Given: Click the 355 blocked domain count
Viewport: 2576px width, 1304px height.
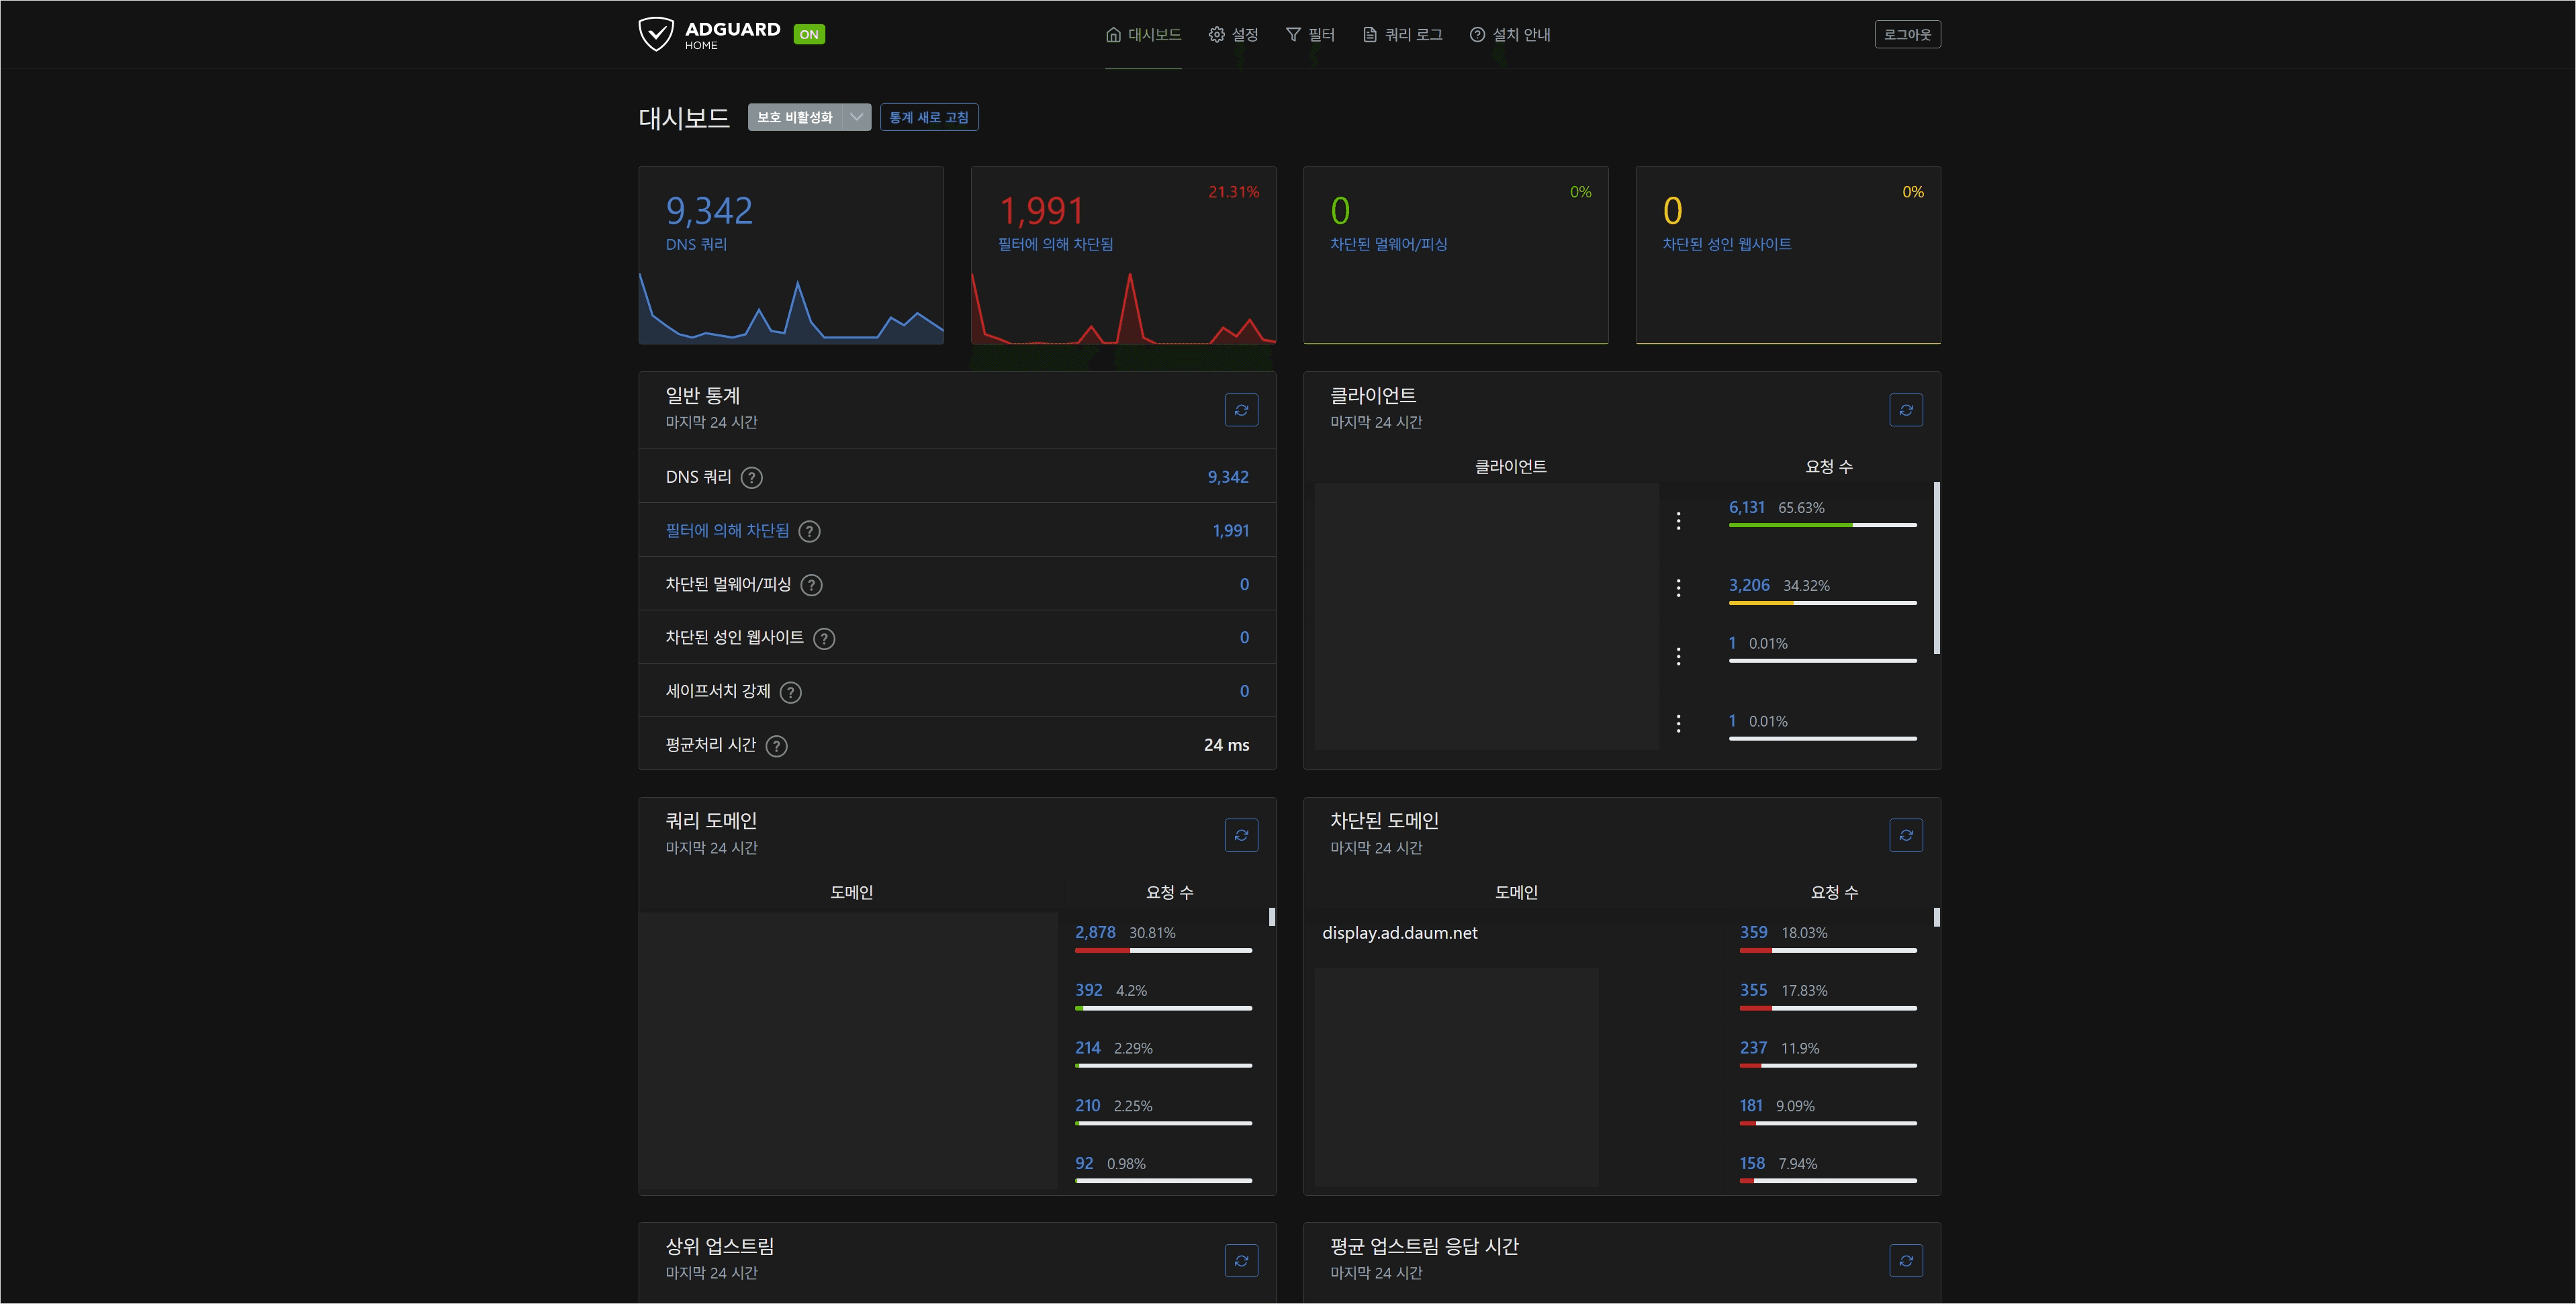Looking at the screenshot, I should 1753,991.
